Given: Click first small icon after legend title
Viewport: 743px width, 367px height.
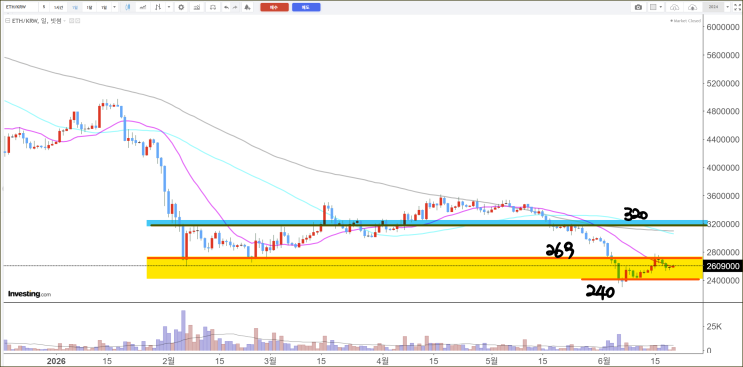Looking at the screenshot, I should (x=72, y=21).
